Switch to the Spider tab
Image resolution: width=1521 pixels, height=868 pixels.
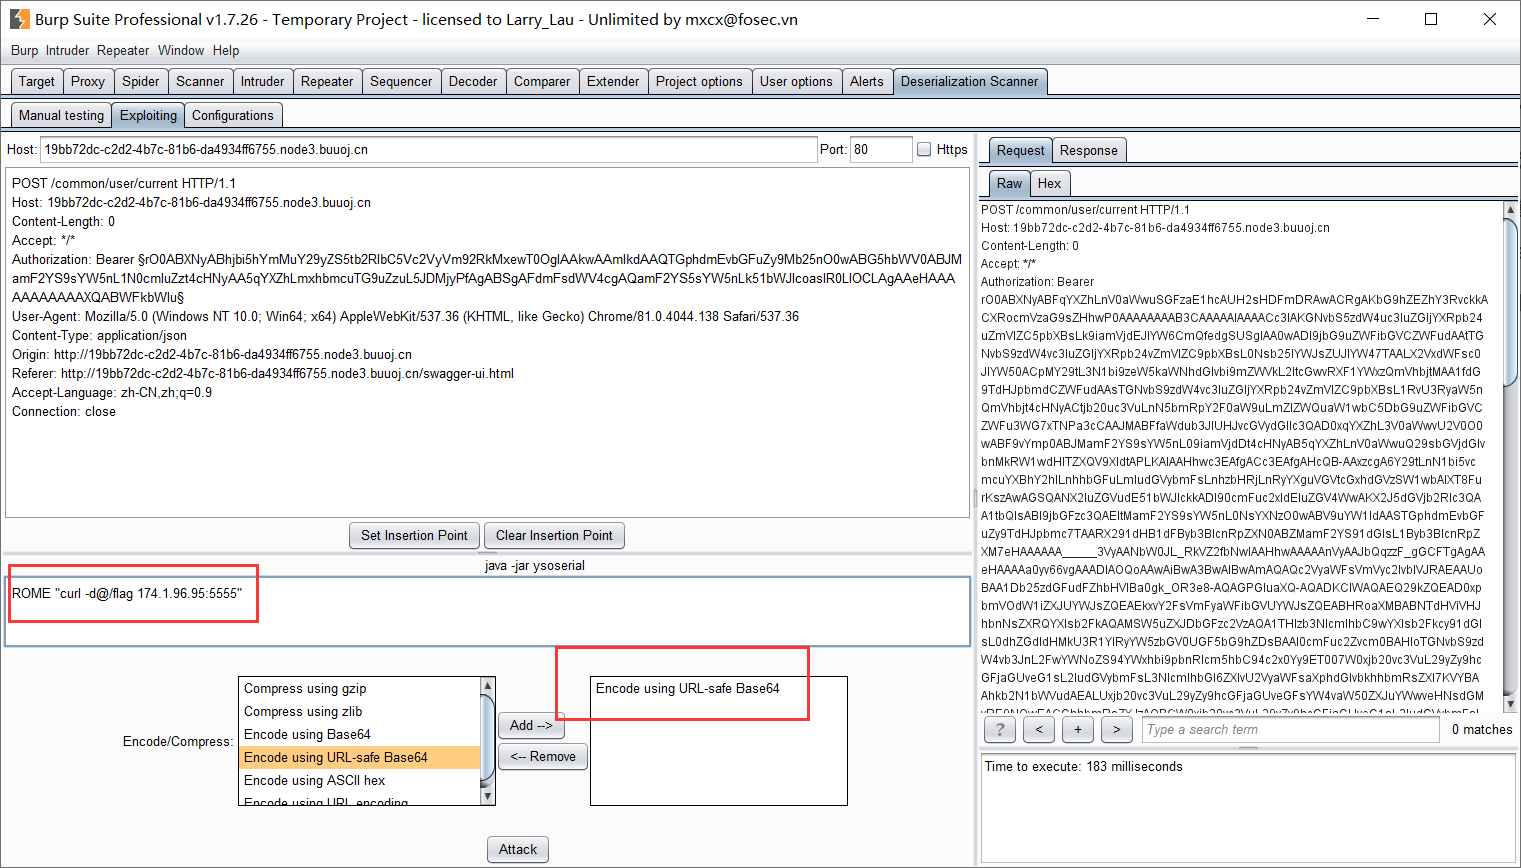141,81
